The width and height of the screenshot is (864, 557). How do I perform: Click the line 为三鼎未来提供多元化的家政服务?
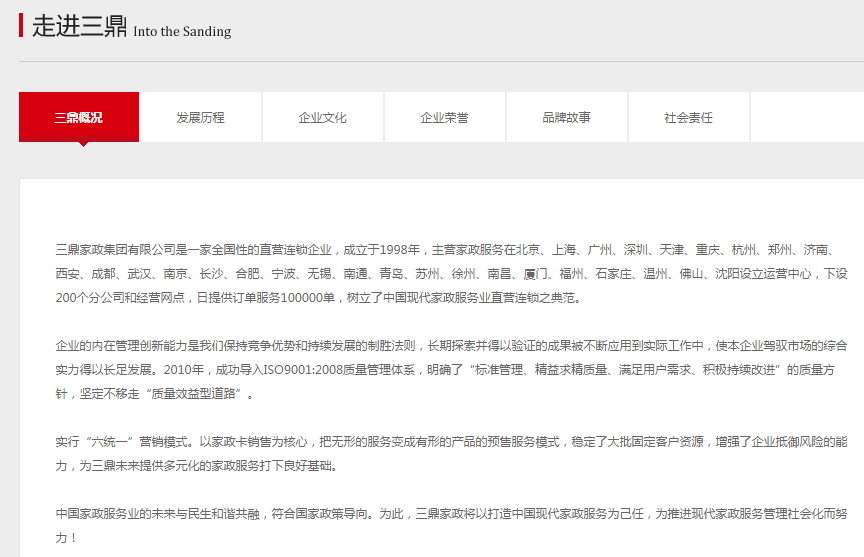pos(197,466)
